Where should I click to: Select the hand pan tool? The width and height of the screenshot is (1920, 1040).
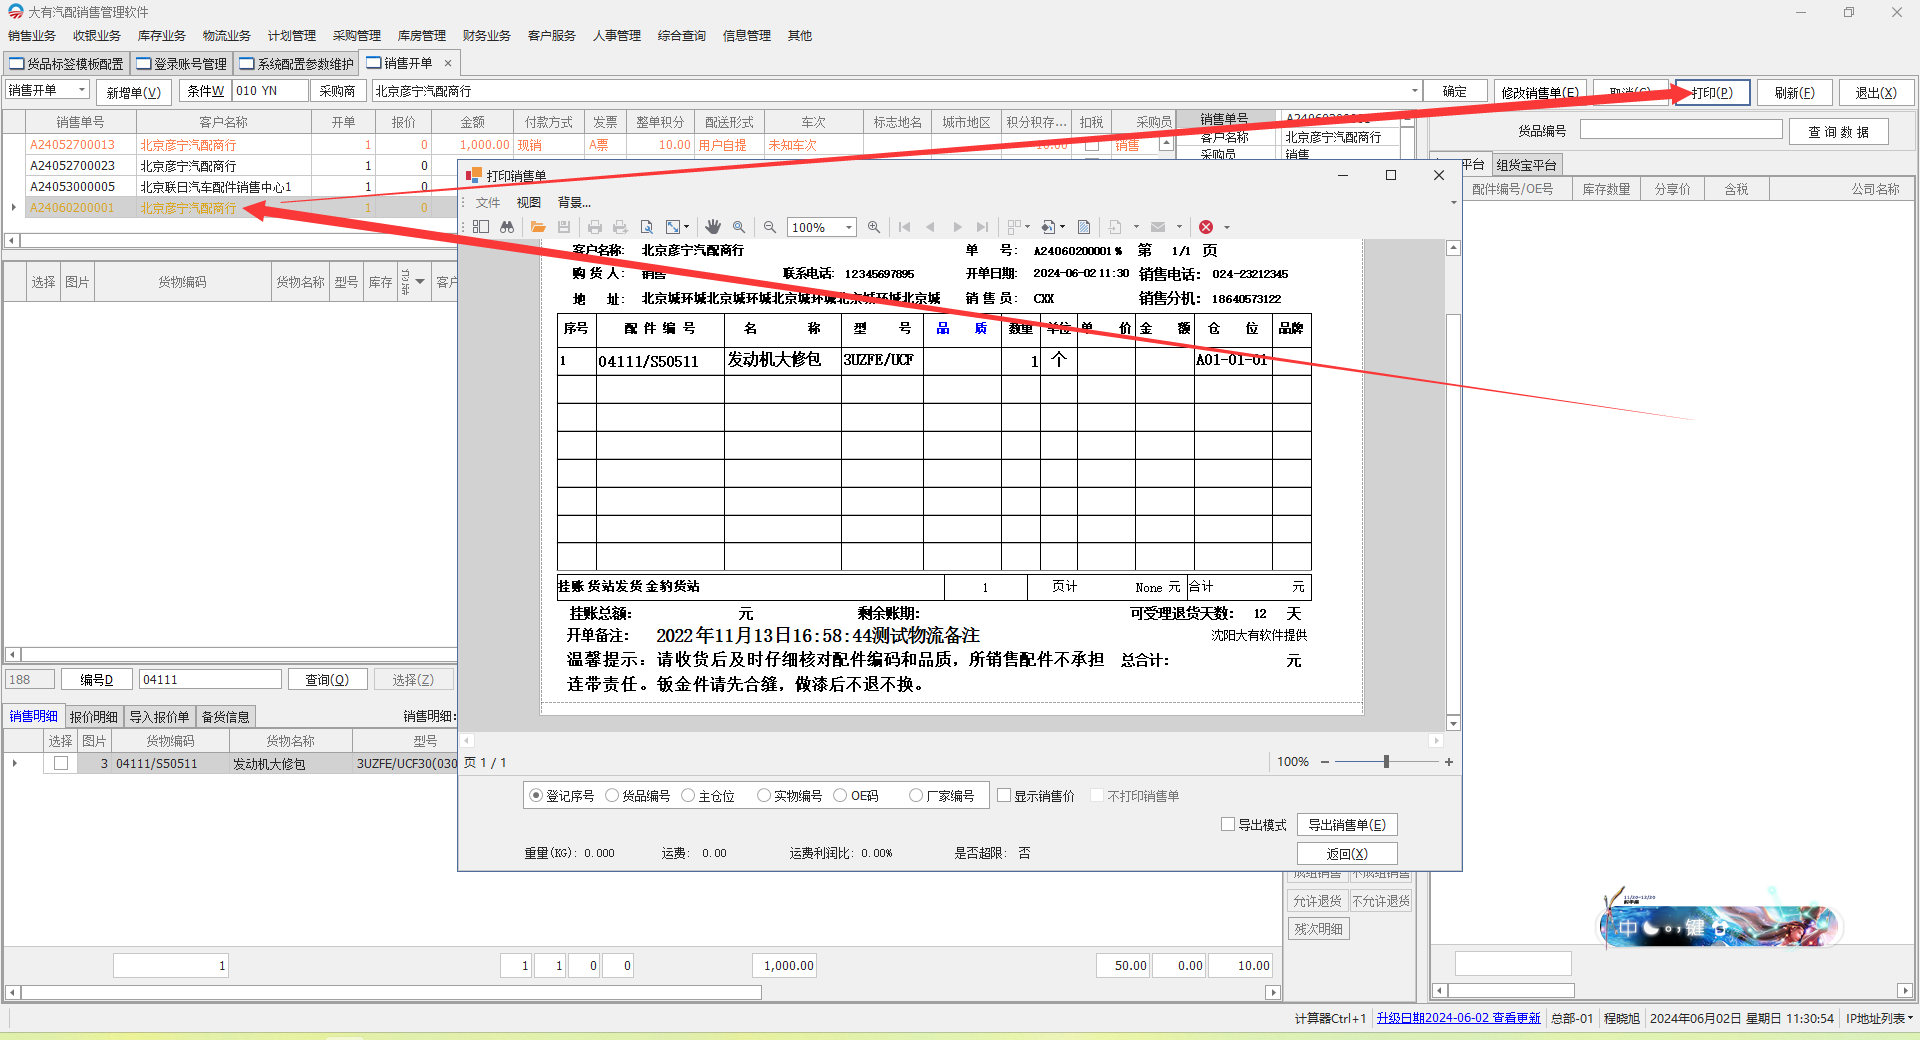click(x=713, y=227)
